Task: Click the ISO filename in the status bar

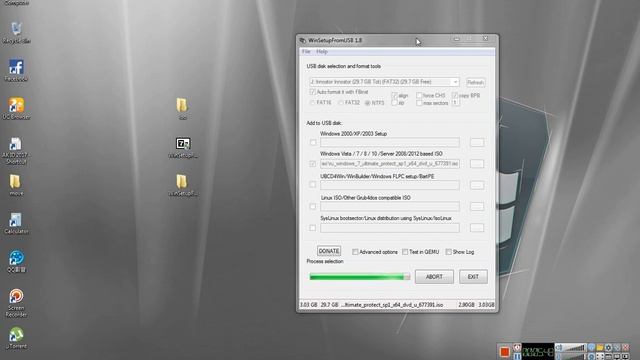Action: coord(392,305)
